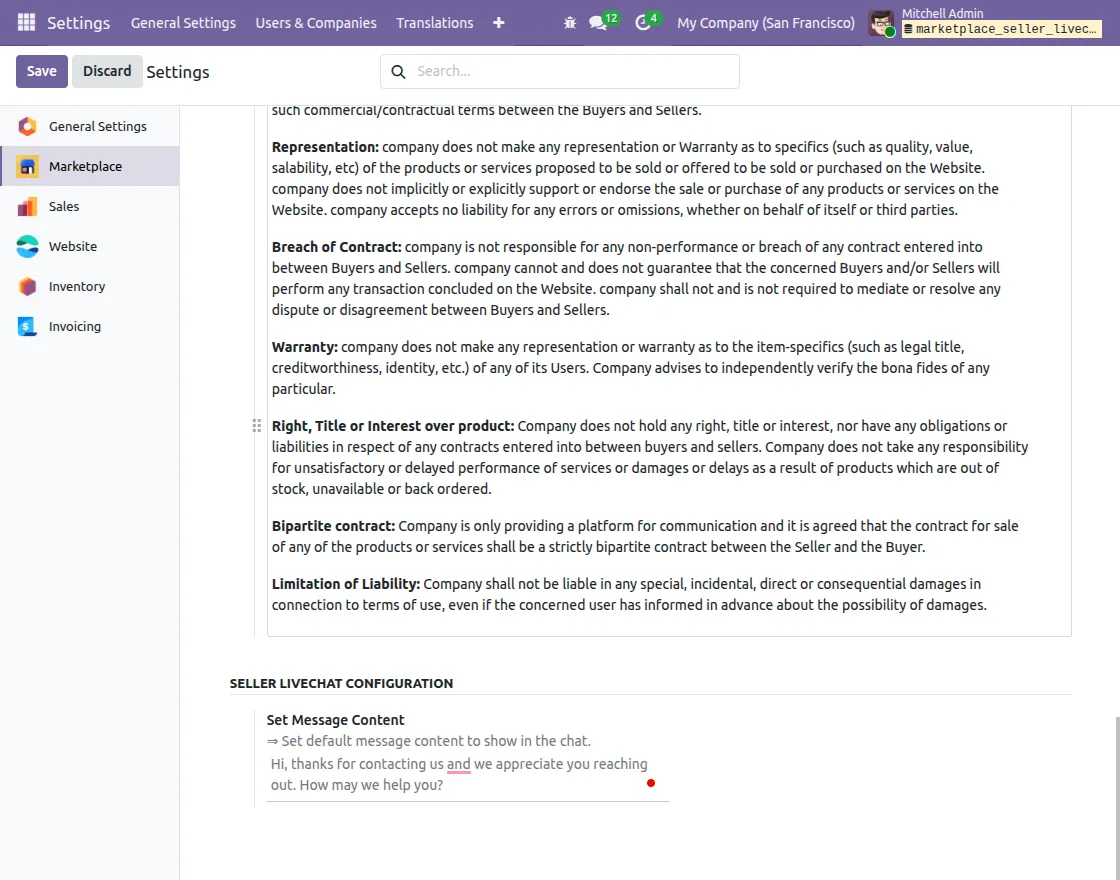Save the settings changes
Screen dimensions: 1120x880
tap(41, 71)
